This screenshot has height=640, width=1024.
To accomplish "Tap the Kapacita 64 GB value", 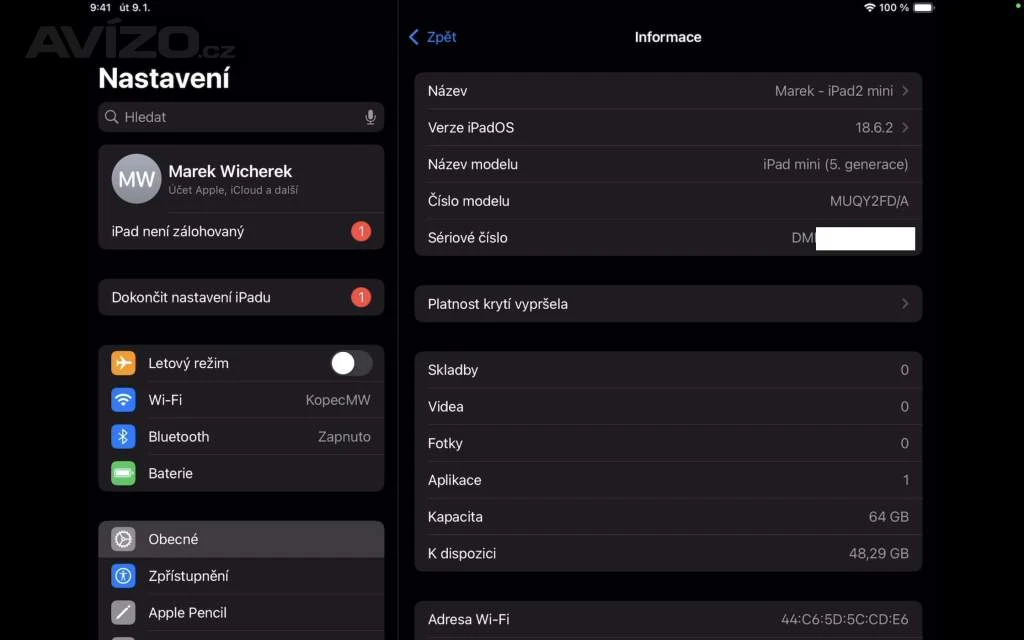I will [x=889, y=517].
